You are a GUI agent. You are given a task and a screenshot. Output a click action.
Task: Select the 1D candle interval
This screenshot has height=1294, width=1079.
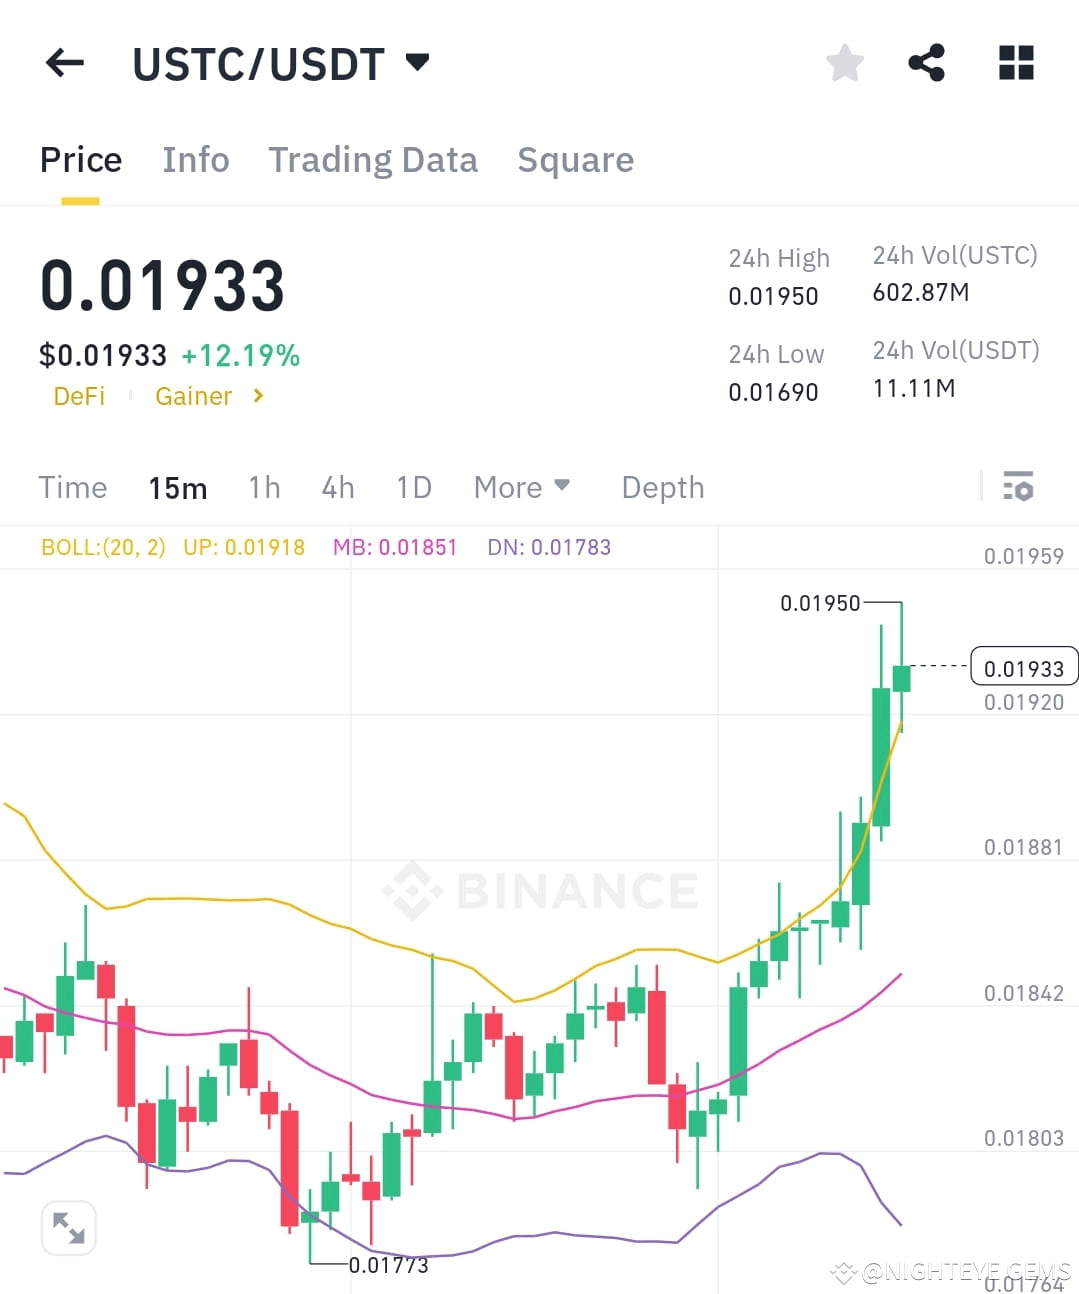coord(413,487)
